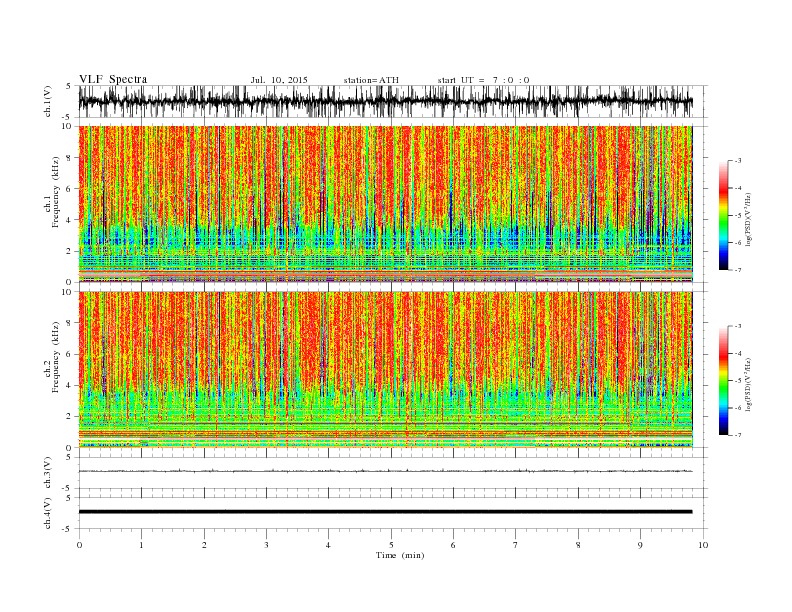
Task: Click the 'start UT = 7 :0 :0' text
Action: coord(483,80)
